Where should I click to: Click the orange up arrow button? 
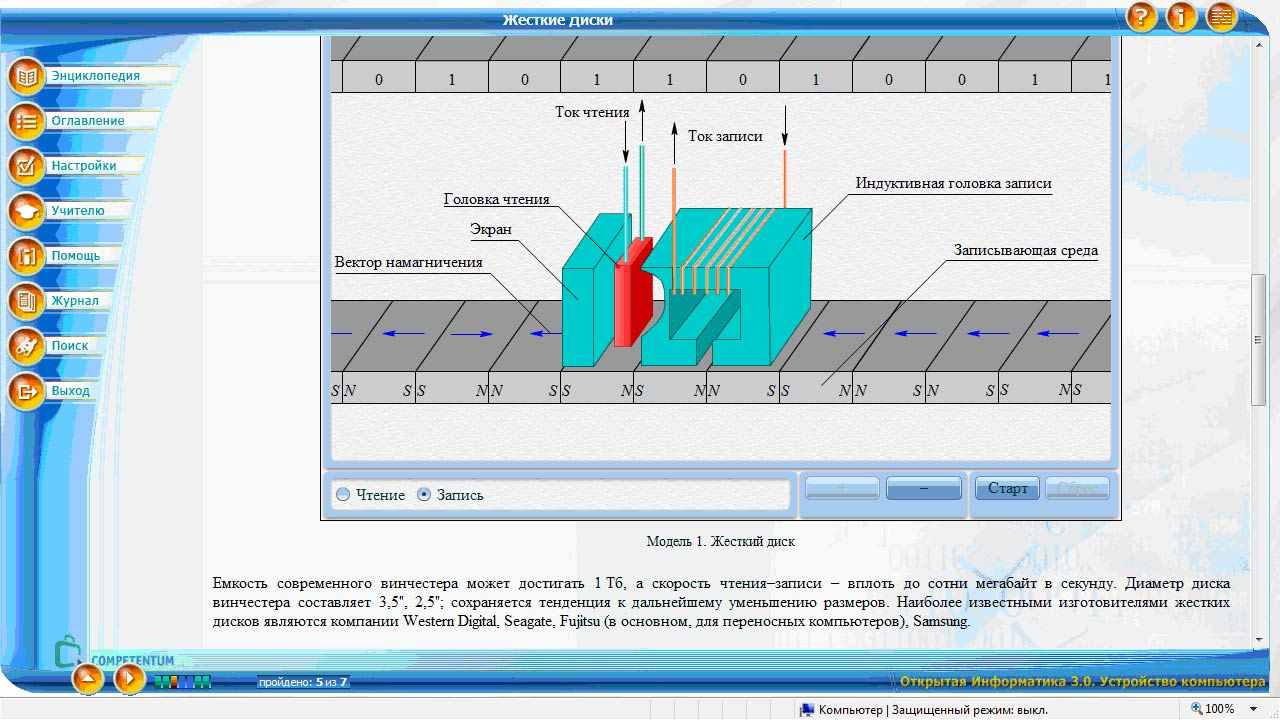[x=88, y=679]
